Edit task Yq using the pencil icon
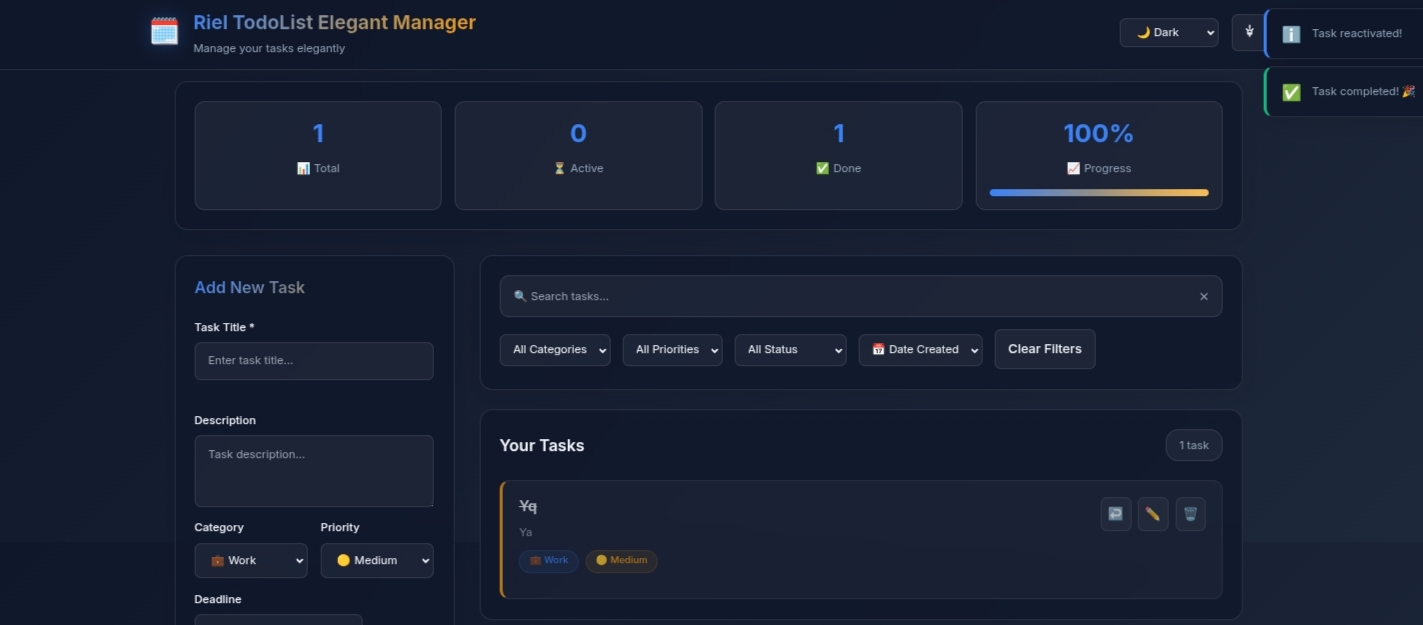The image size is (1423, 625). [1153, 513]
